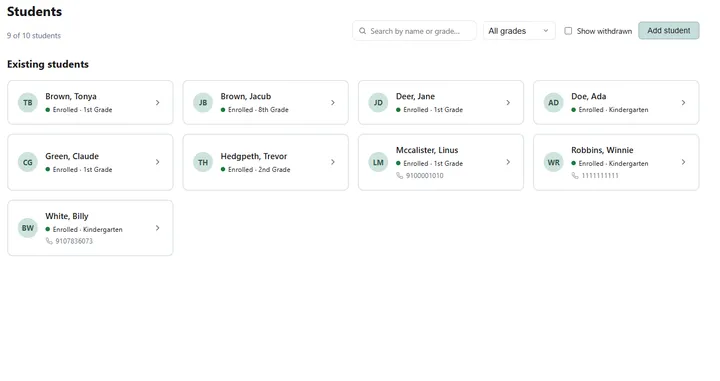720x381 pixels.
Task: Click the Existing students heading
Action: pos(48,64)
